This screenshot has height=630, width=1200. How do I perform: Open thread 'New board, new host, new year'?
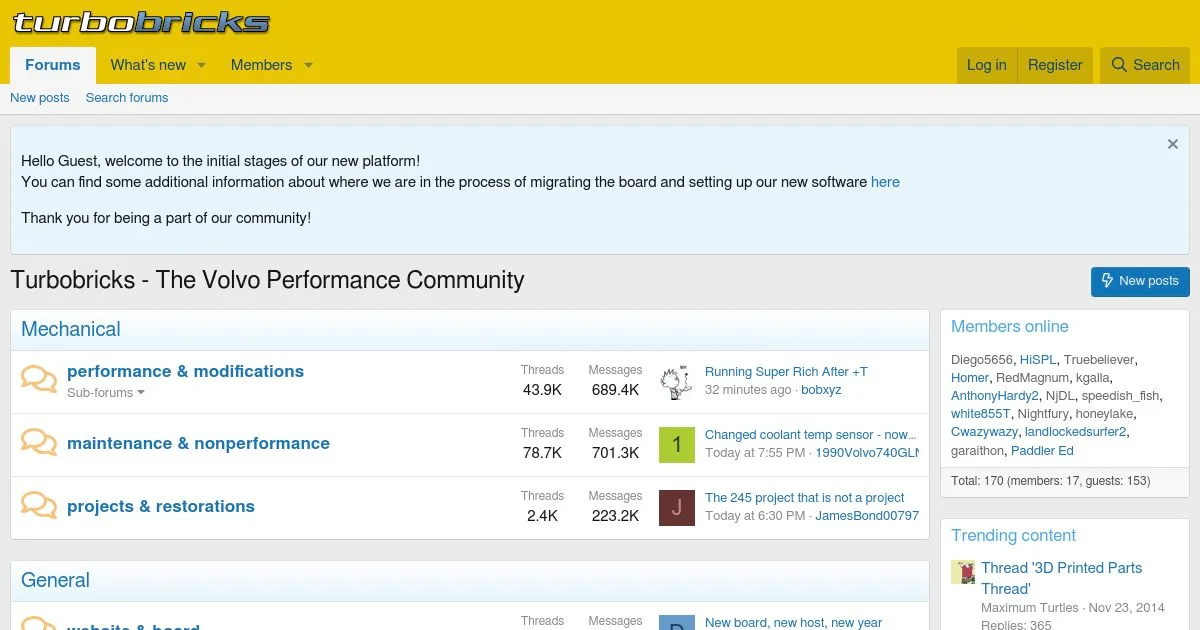pyautogui.click(x=794, y=622)
